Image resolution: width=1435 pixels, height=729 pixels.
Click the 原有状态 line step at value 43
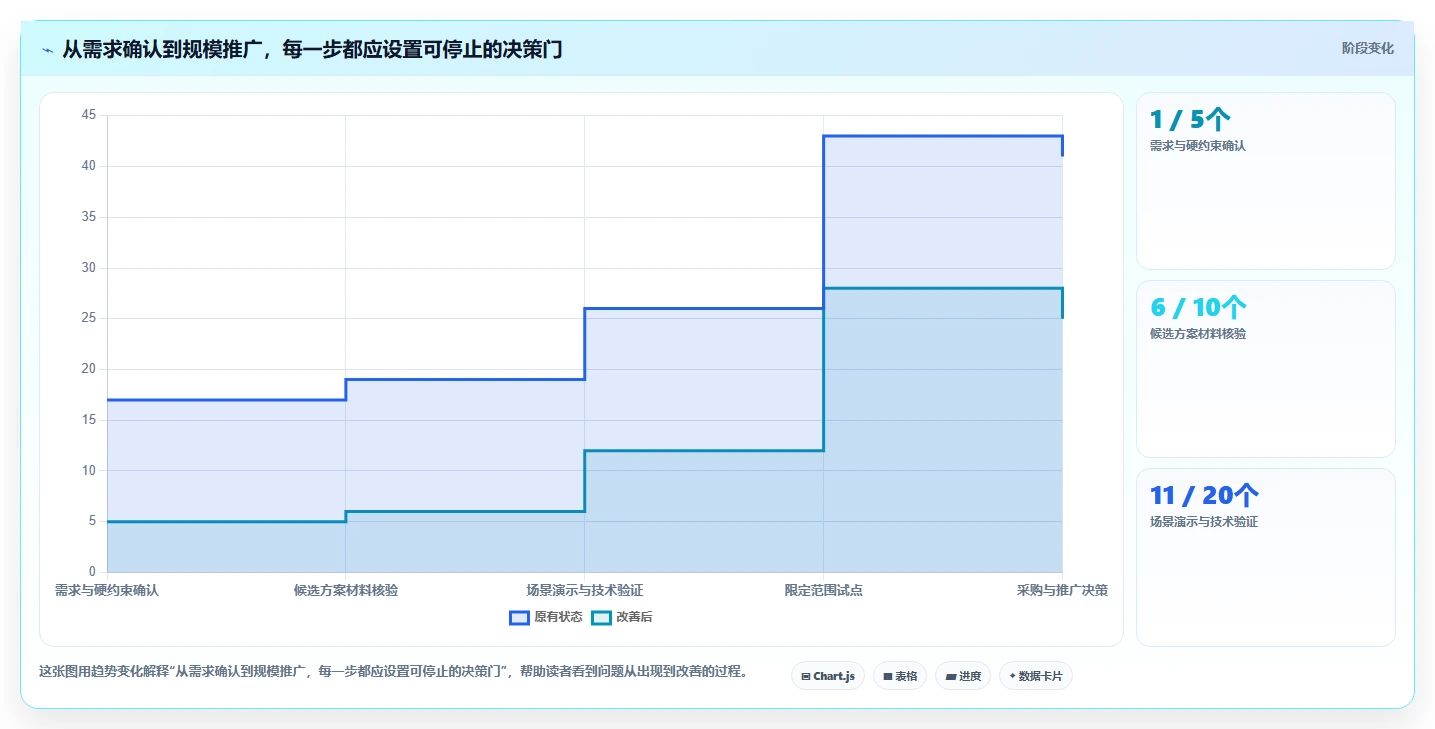(x=943, y=136)
